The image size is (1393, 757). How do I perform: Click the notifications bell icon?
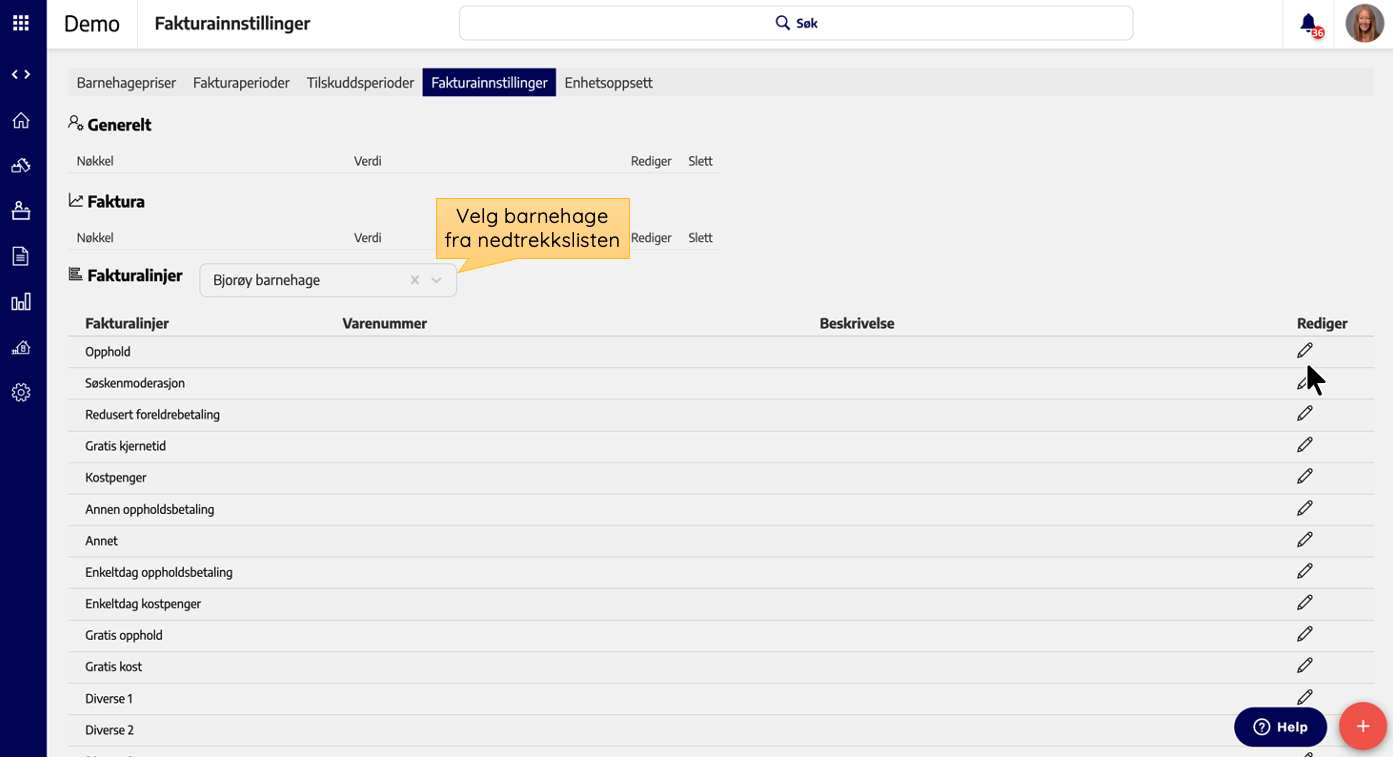pyautogui.click(x=1308, y=23)
